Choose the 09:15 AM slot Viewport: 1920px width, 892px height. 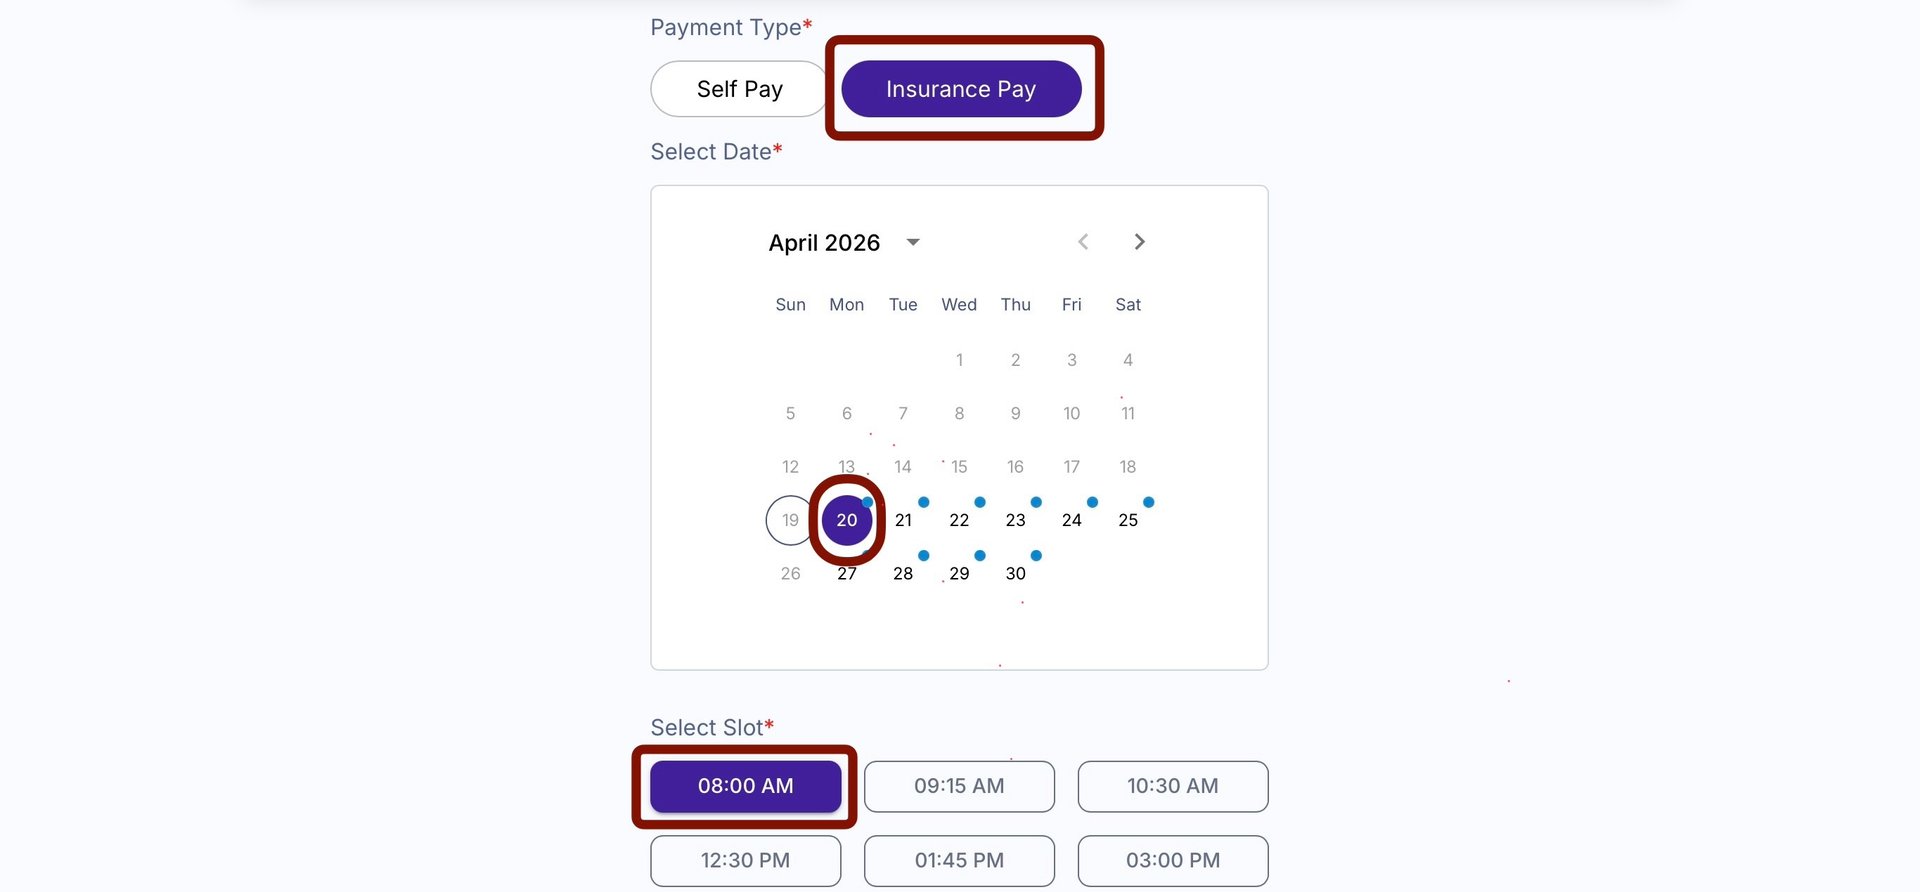[959, 786]
